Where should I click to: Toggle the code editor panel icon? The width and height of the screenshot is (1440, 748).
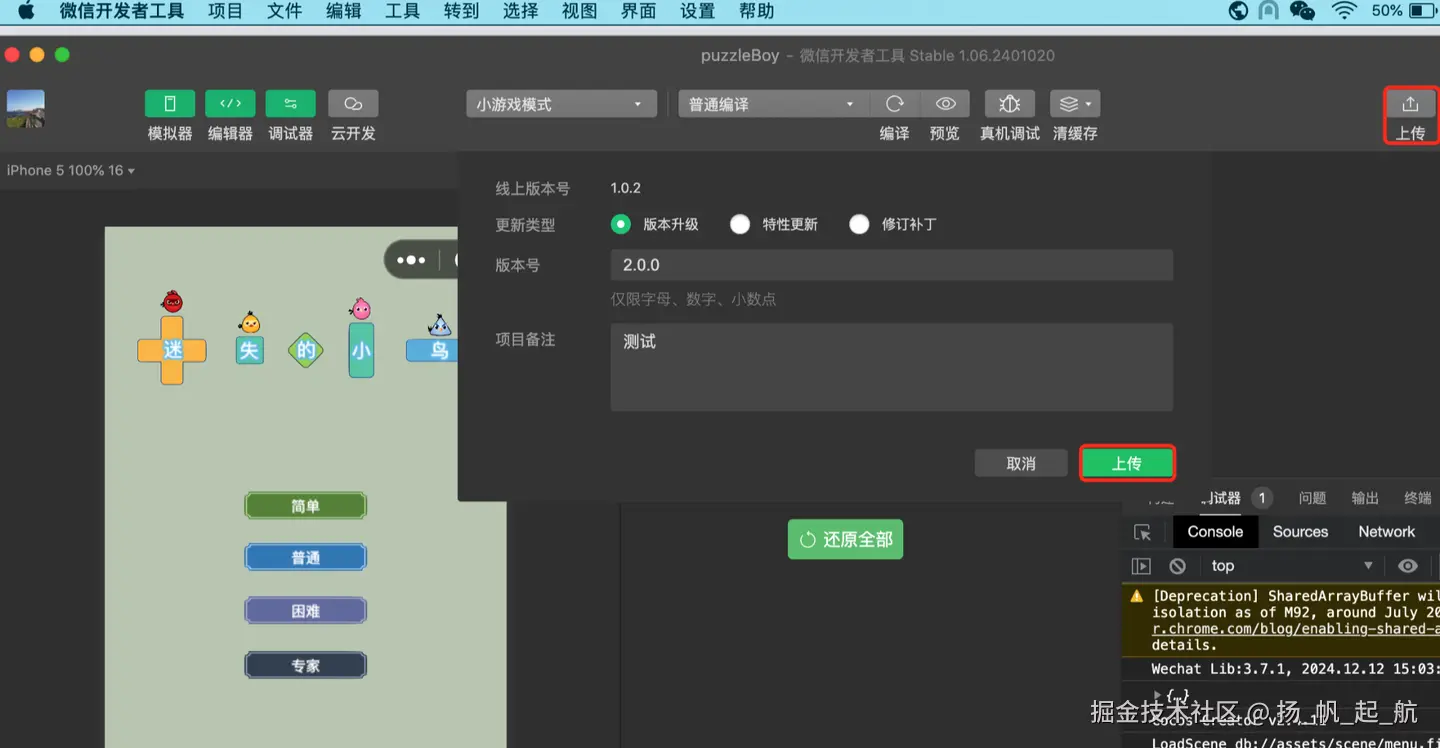click(230, 104)
